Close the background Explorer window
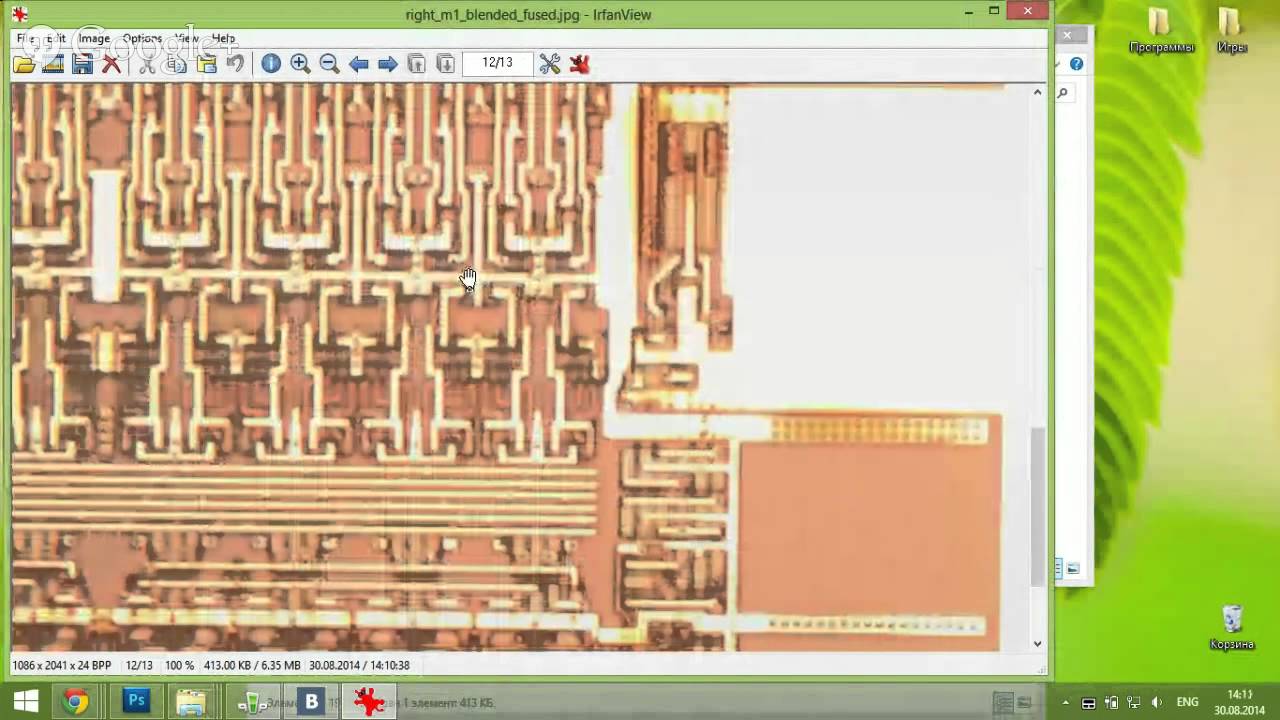Screen dimensions: 1280x720 [1067, 35]
